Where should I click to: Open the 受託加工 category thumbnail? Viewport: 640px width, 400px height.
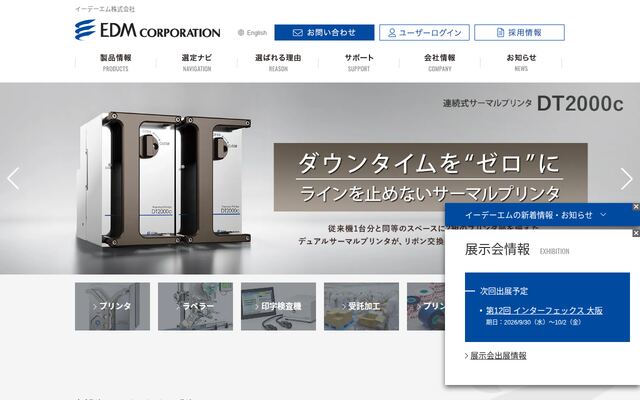[x=361, y=306]
